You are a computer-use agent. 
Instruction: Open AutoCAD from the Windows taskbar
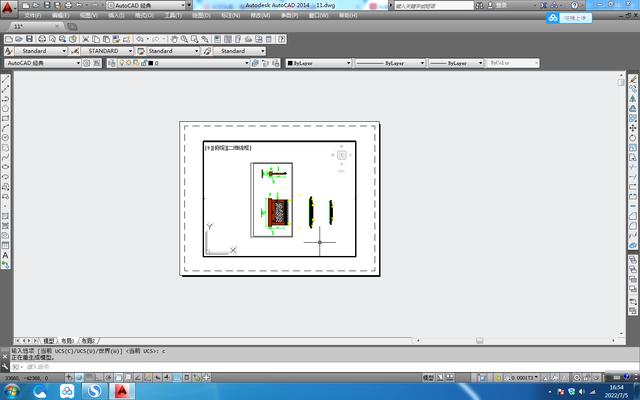point(123,390)
